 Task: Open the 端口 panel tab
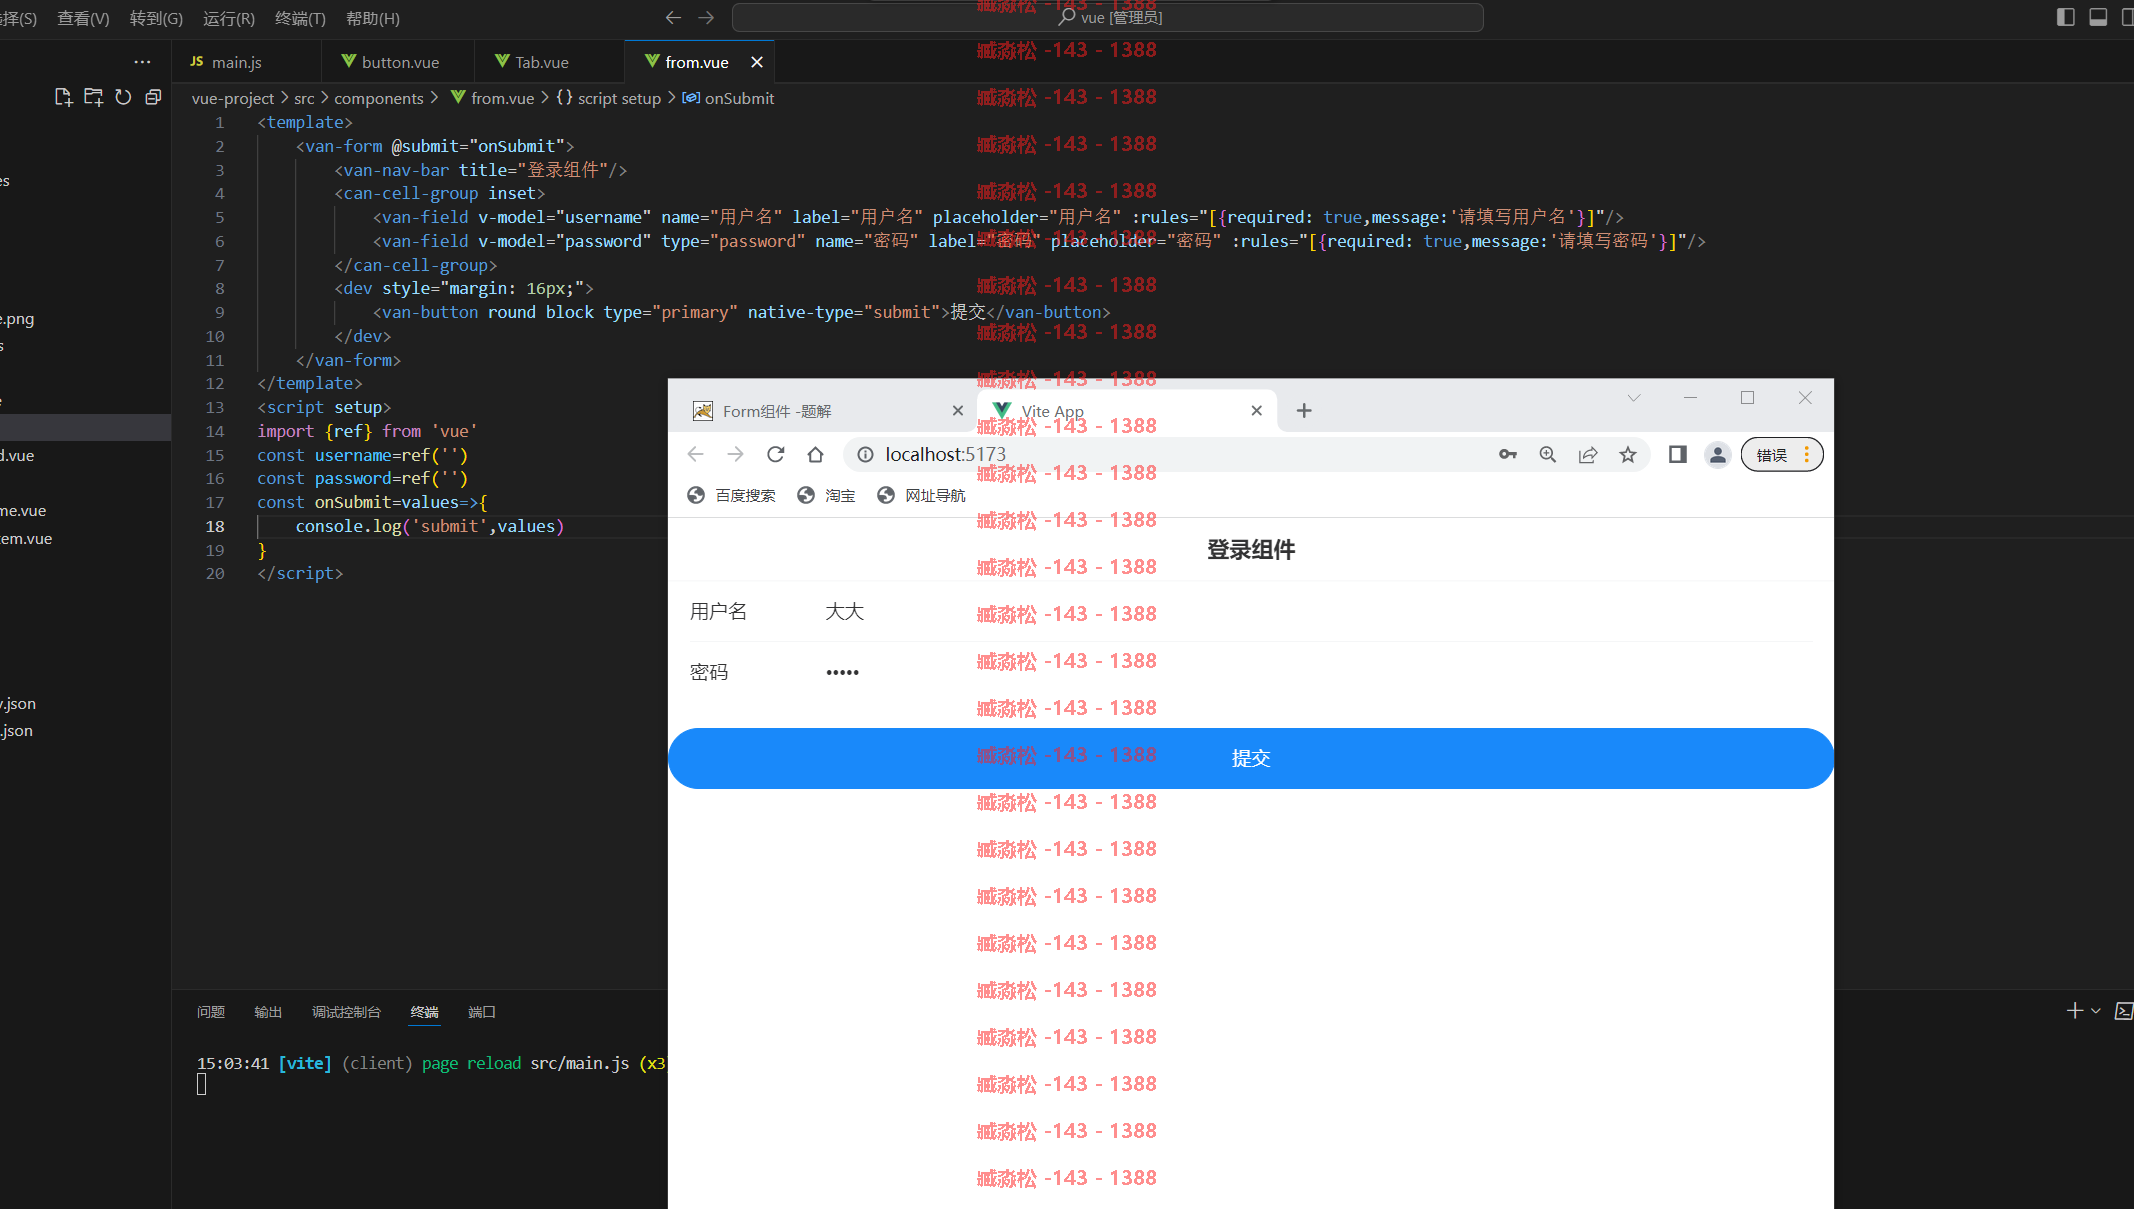[482, 1012]
